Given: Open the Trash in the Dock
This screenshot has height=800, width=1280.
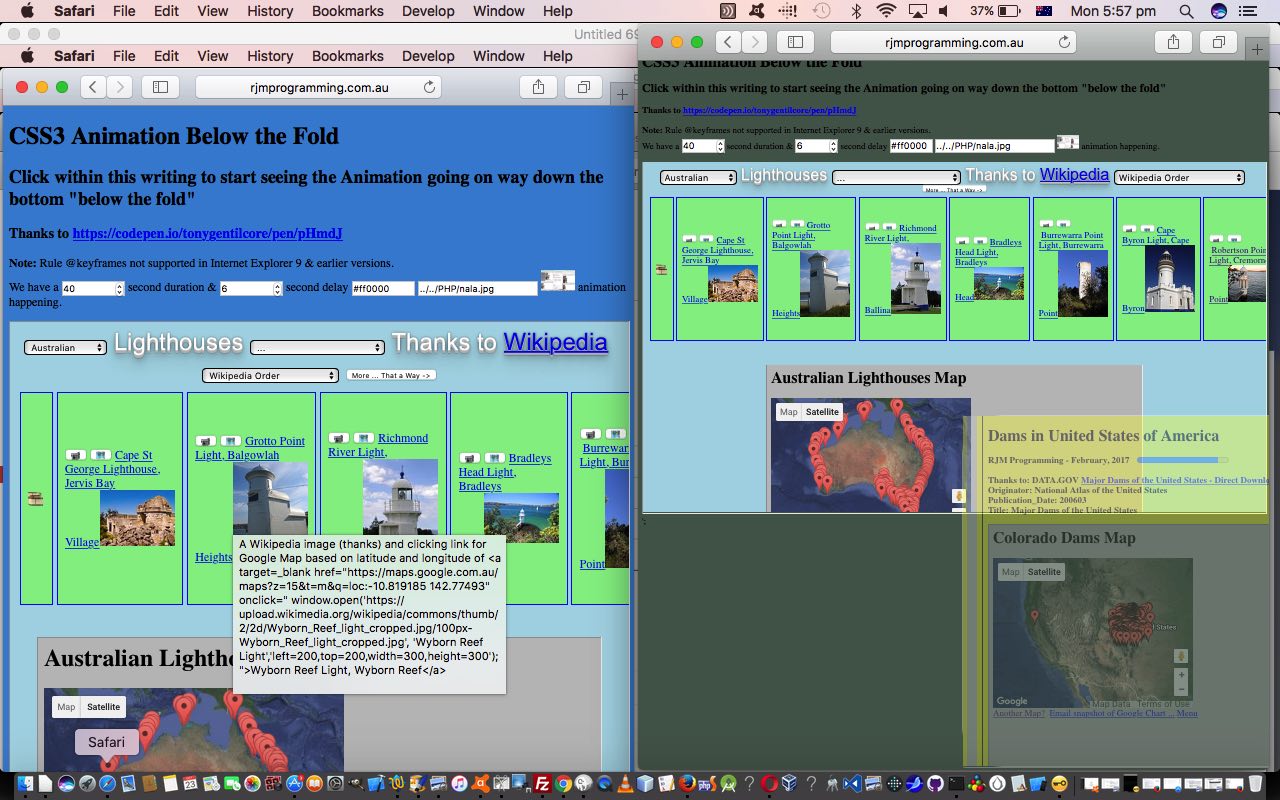Looking at the screenshot, I should (1256, 784).
